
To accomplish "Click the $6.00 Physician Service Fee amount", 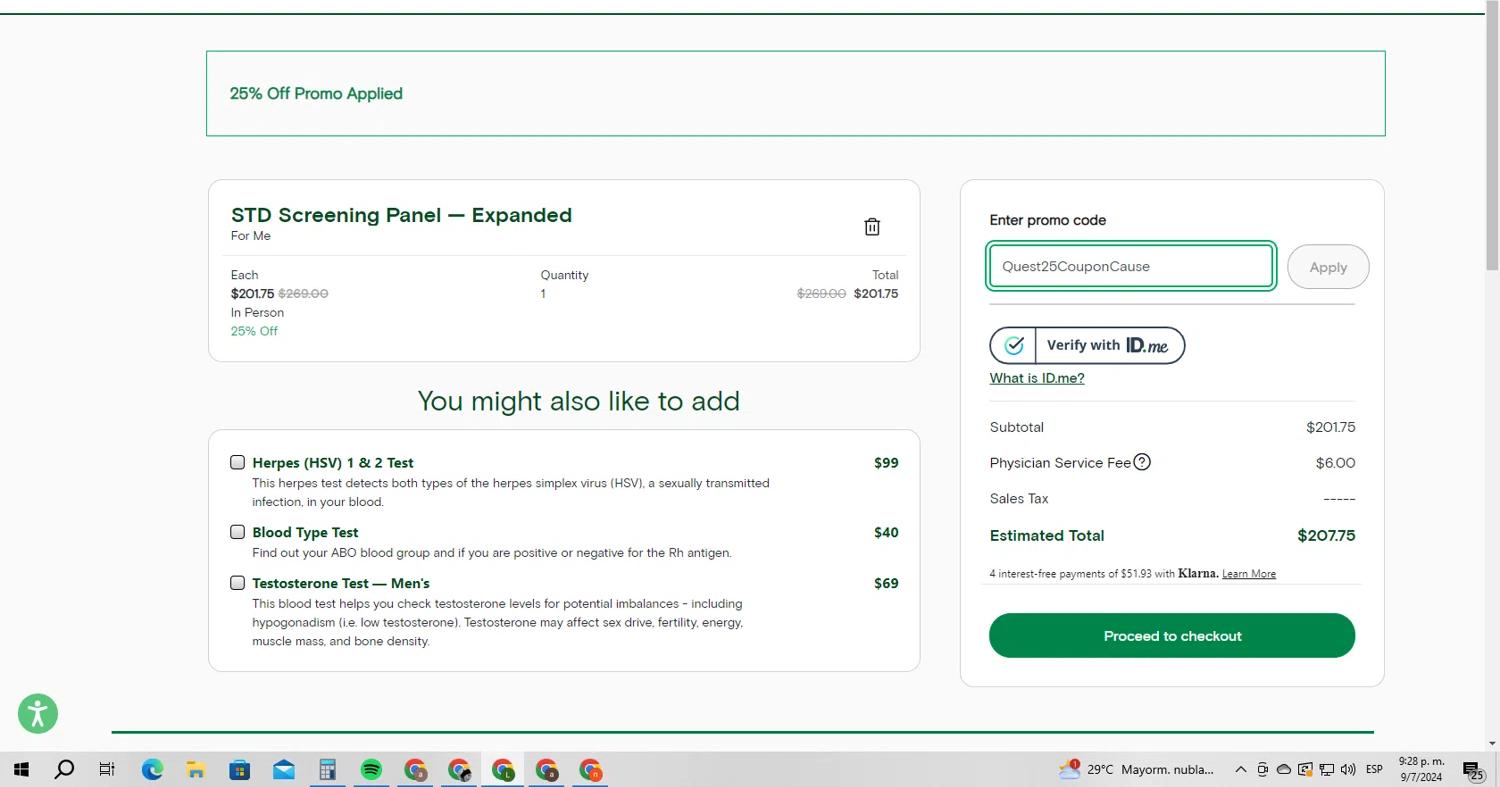I will 1335,463.
